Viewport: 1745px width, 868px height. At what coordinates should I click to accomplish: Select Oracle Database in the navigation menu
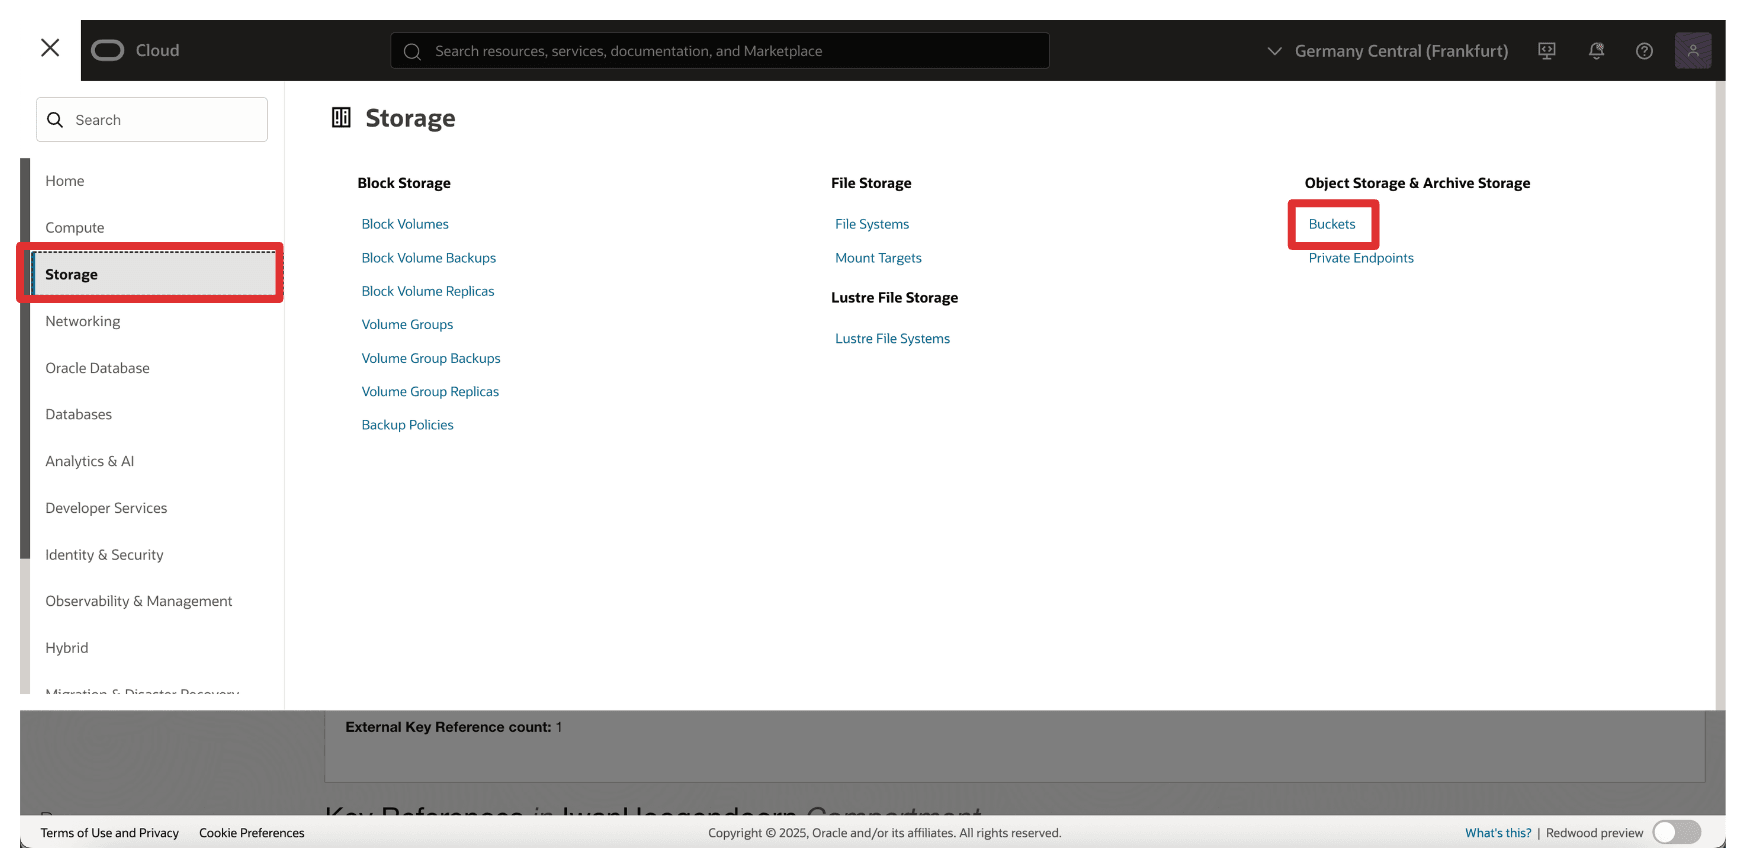pos(97,368)
